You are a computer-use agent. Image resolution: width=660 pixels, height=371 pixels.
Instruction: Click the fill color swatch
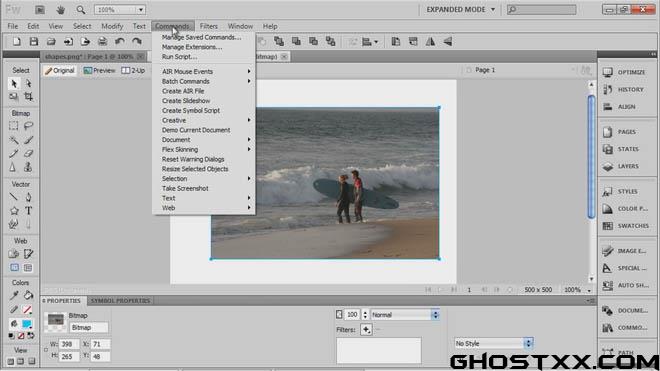[27, 324]
